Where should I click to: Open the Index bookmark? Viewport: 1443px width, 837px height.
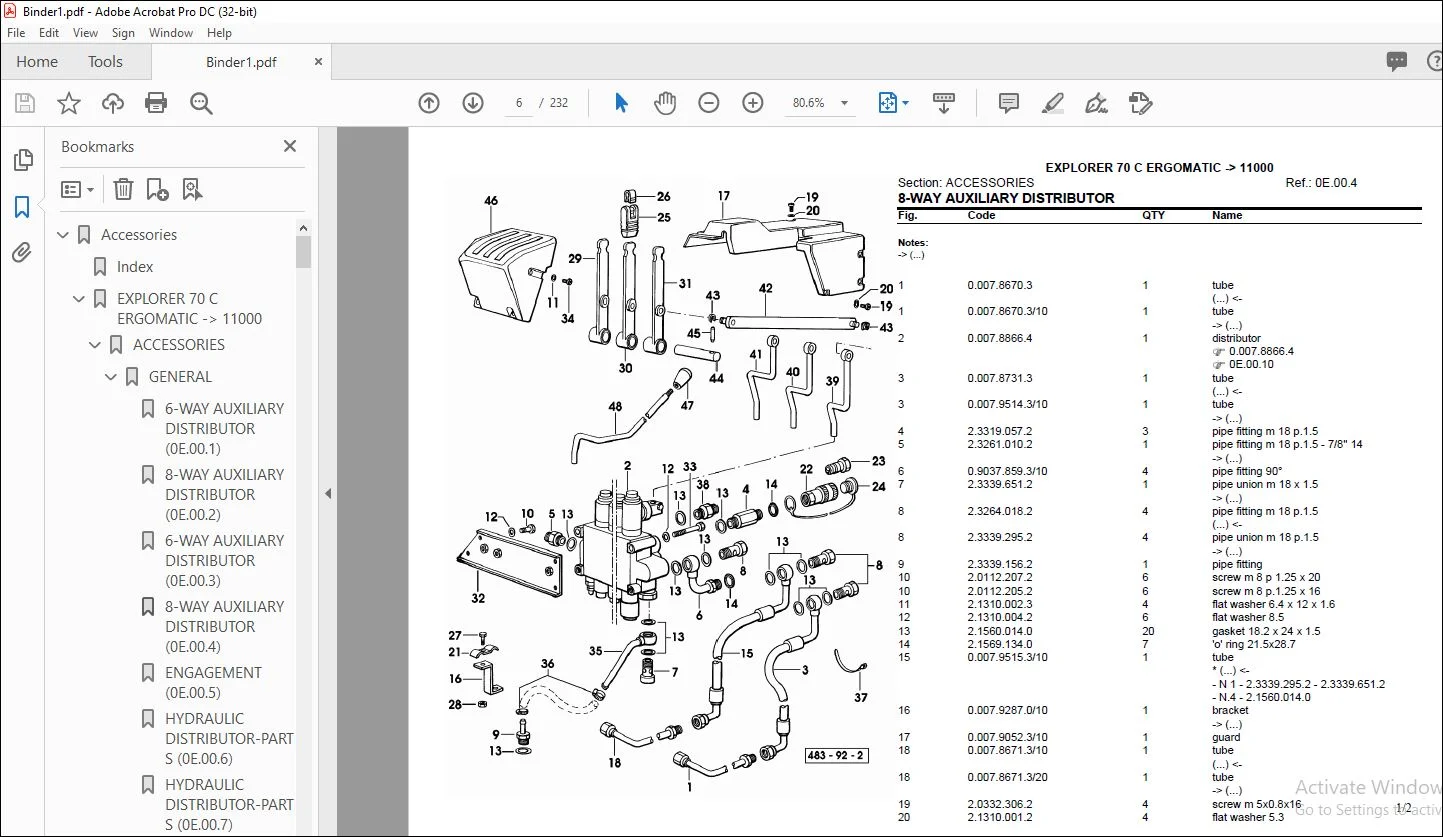point(135,267)
